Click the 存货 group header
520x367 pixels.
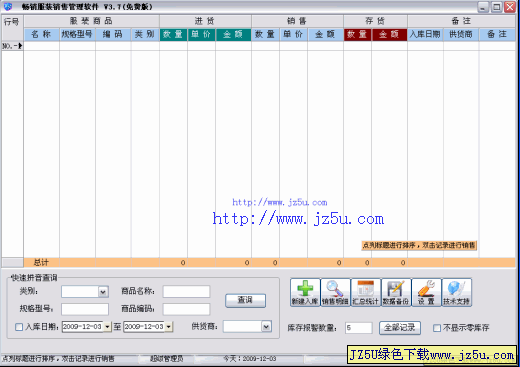pos(375,21)
